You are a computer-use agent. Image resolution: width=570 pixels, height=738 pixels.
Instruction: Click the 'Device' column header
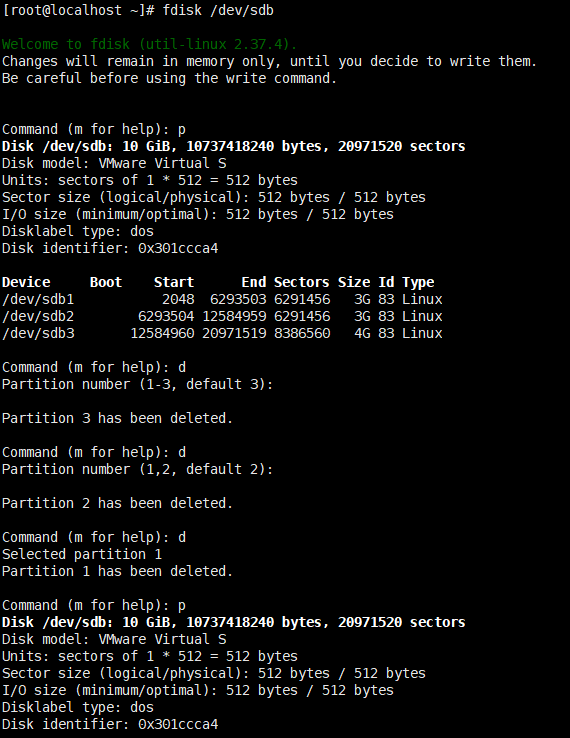tap(26, 282)
